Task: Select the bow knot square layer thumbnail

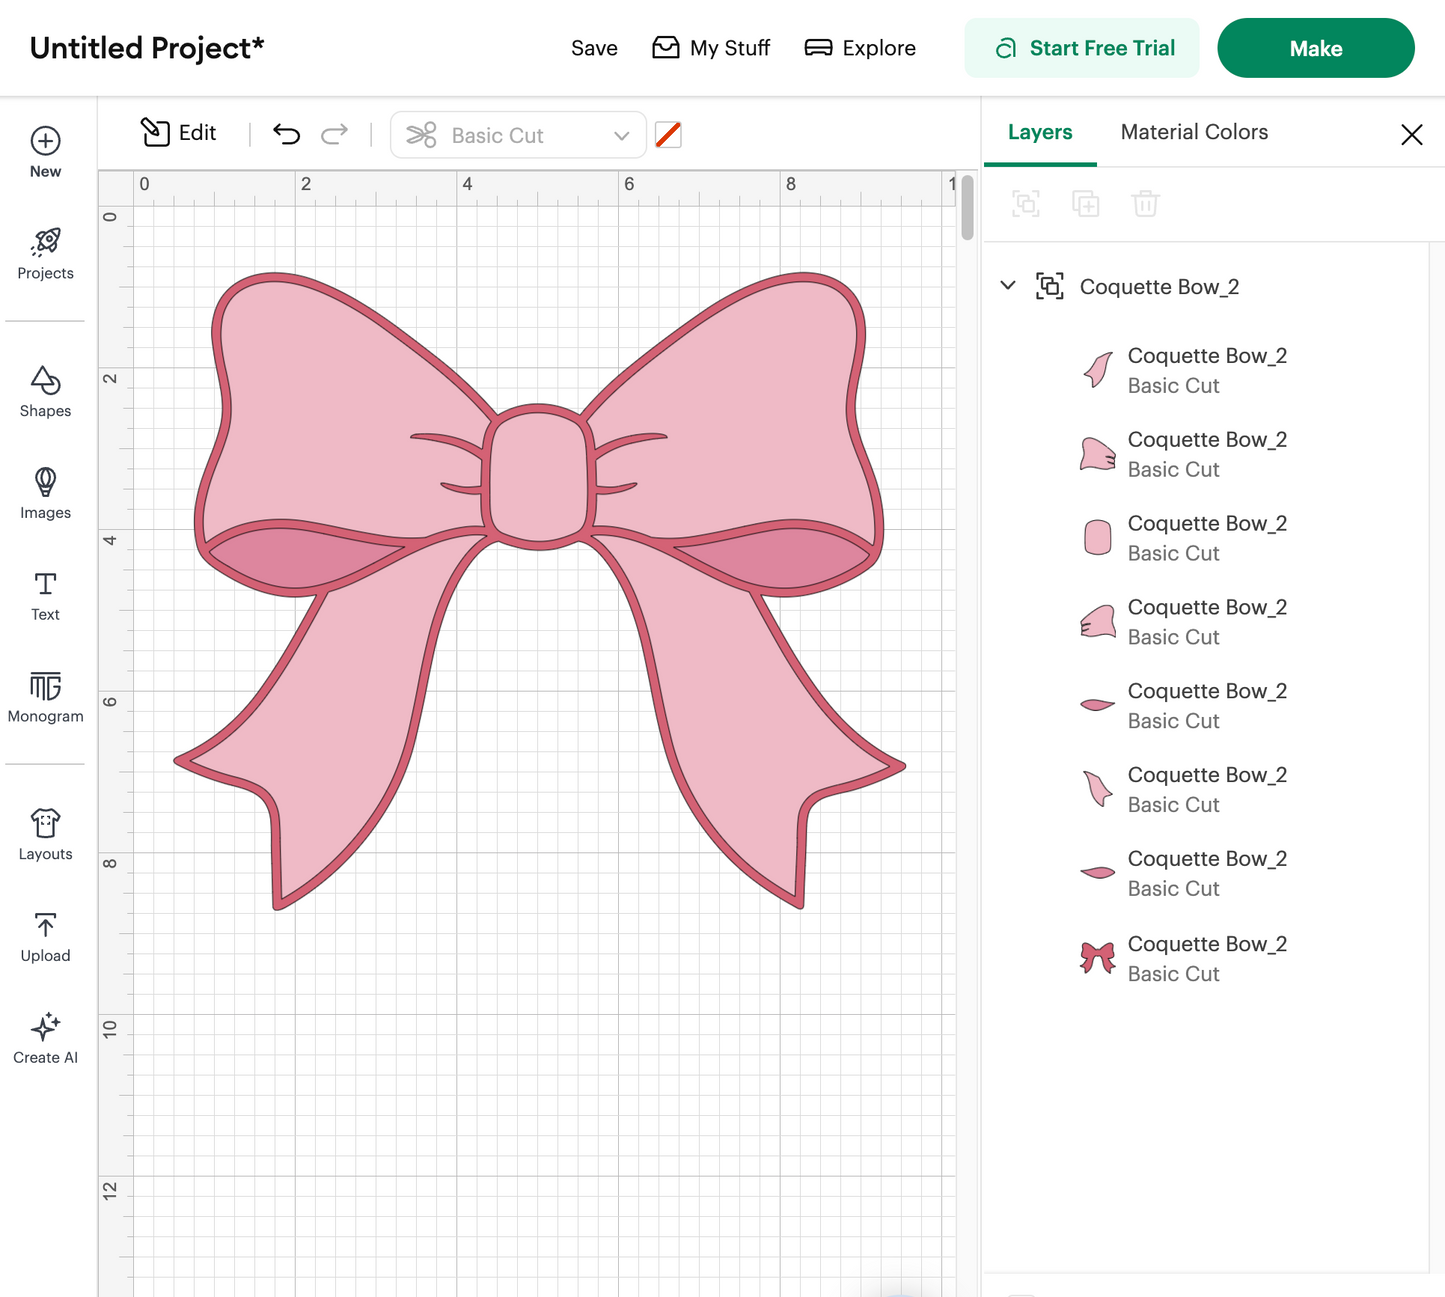Action: point(1098,538)
